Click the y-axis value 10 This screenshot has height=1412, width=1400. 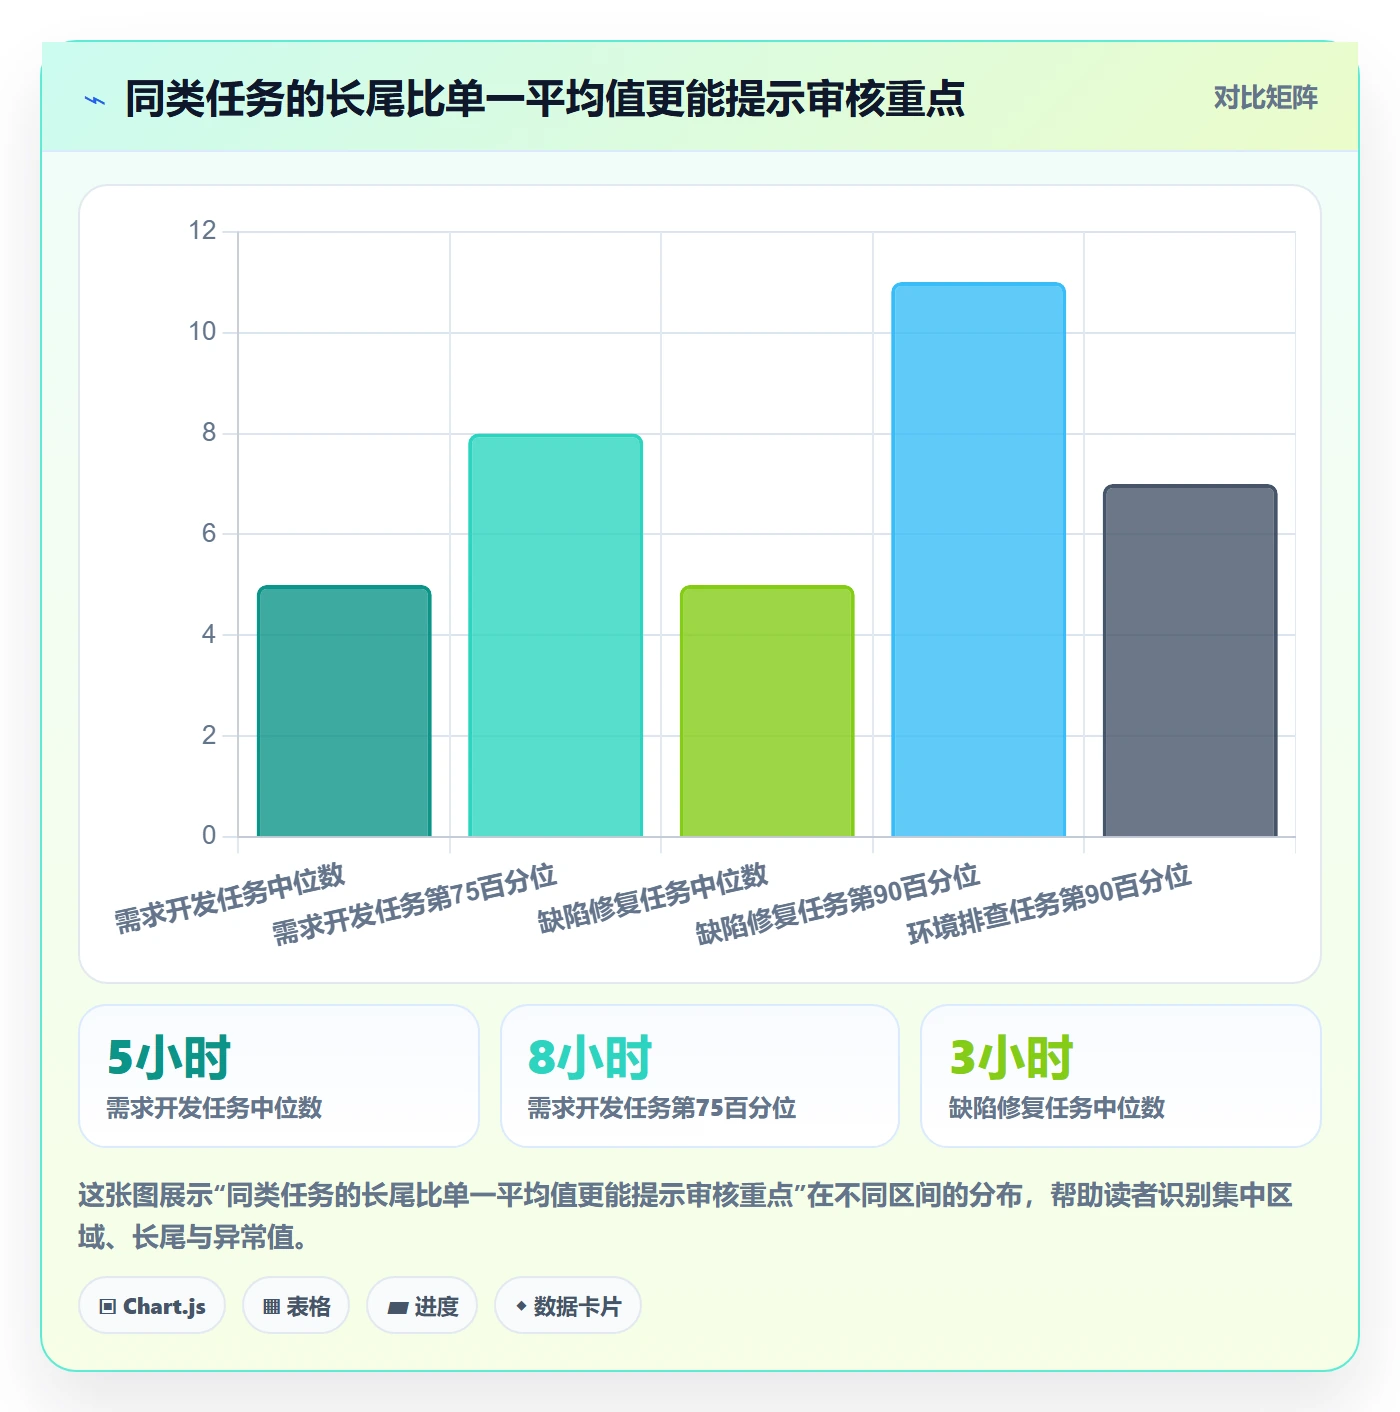point(202,332)
